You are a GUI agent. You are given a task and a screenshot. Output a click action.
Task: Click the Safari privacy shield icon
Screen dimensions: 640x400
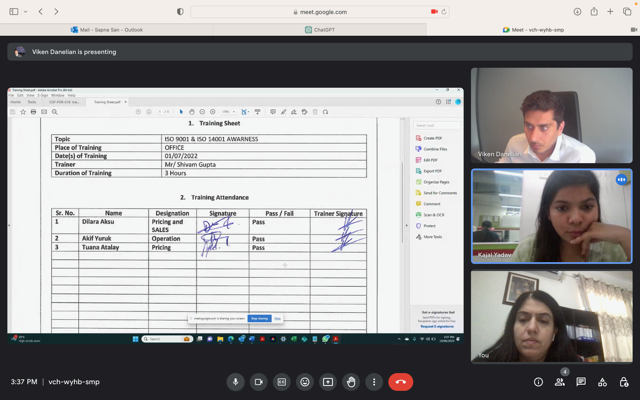[180, 11]
